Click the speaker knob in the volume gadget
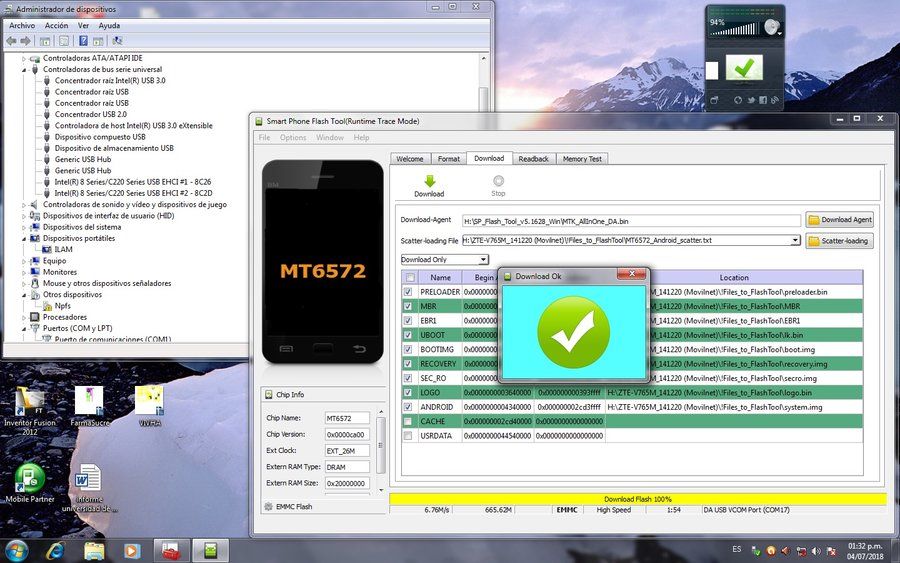 pyautogui.click(x=772, y=27)
